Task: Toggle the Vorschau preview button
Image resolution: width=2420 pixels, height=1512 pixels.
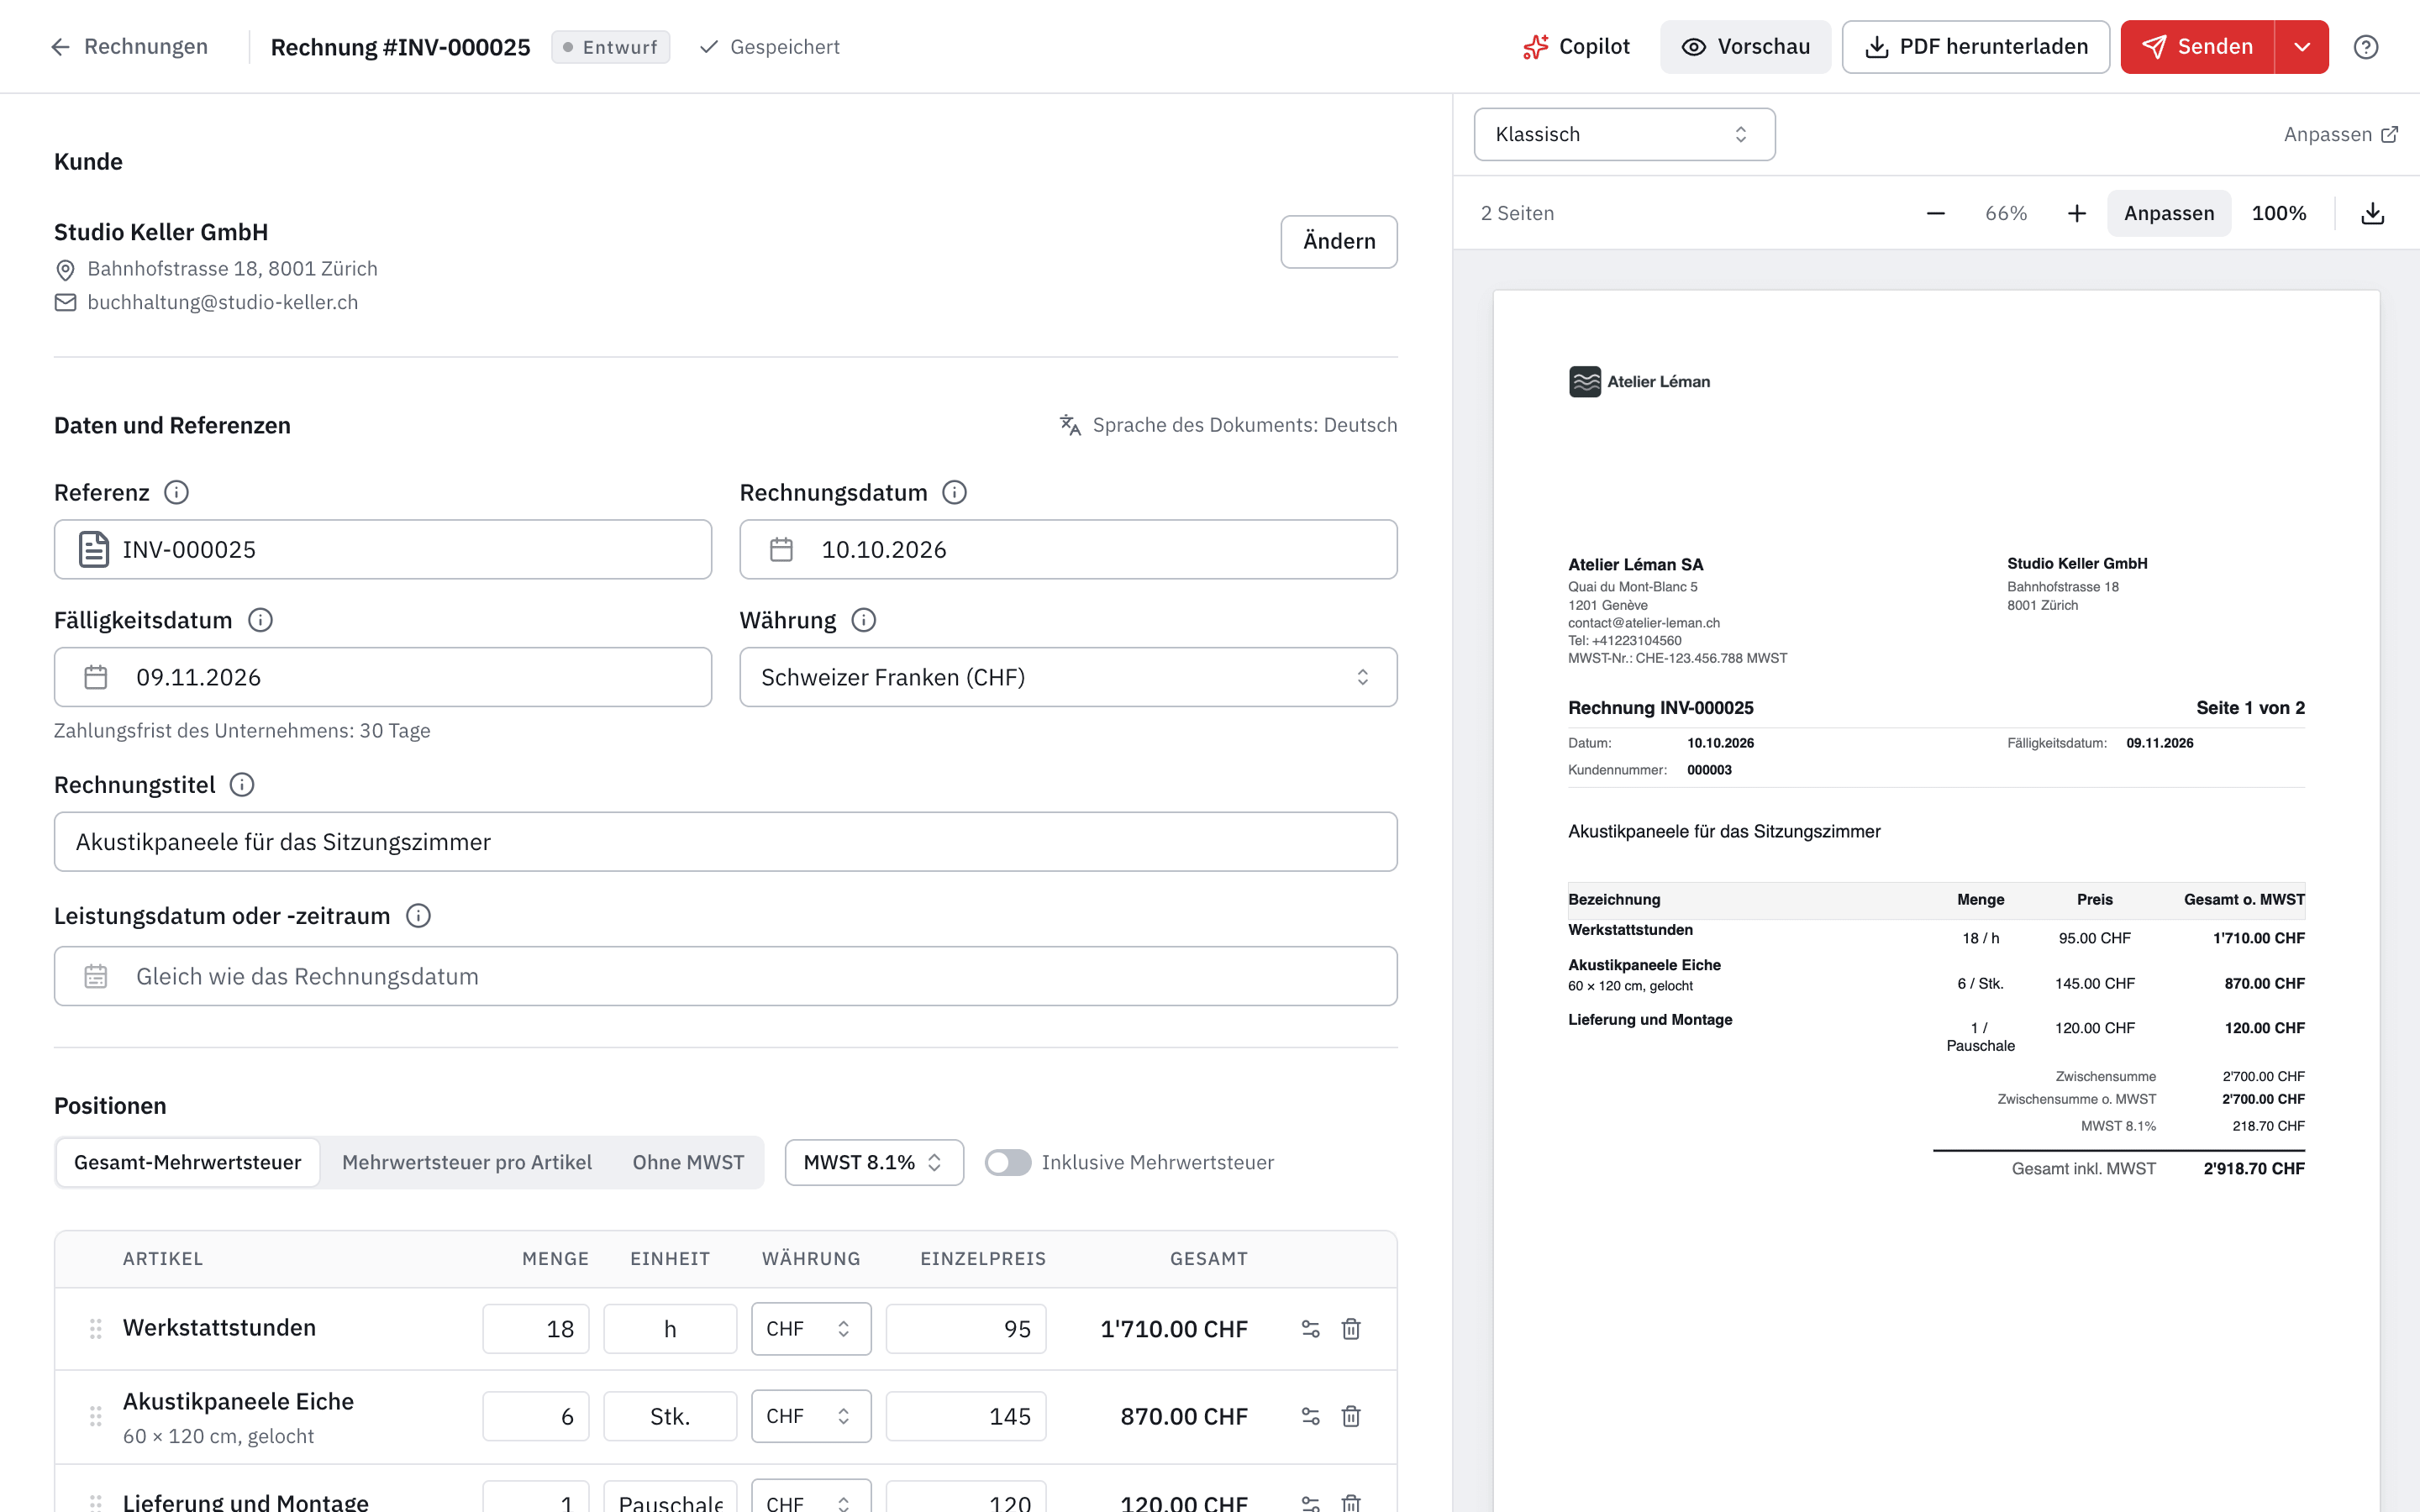Action: (1745, 47)
